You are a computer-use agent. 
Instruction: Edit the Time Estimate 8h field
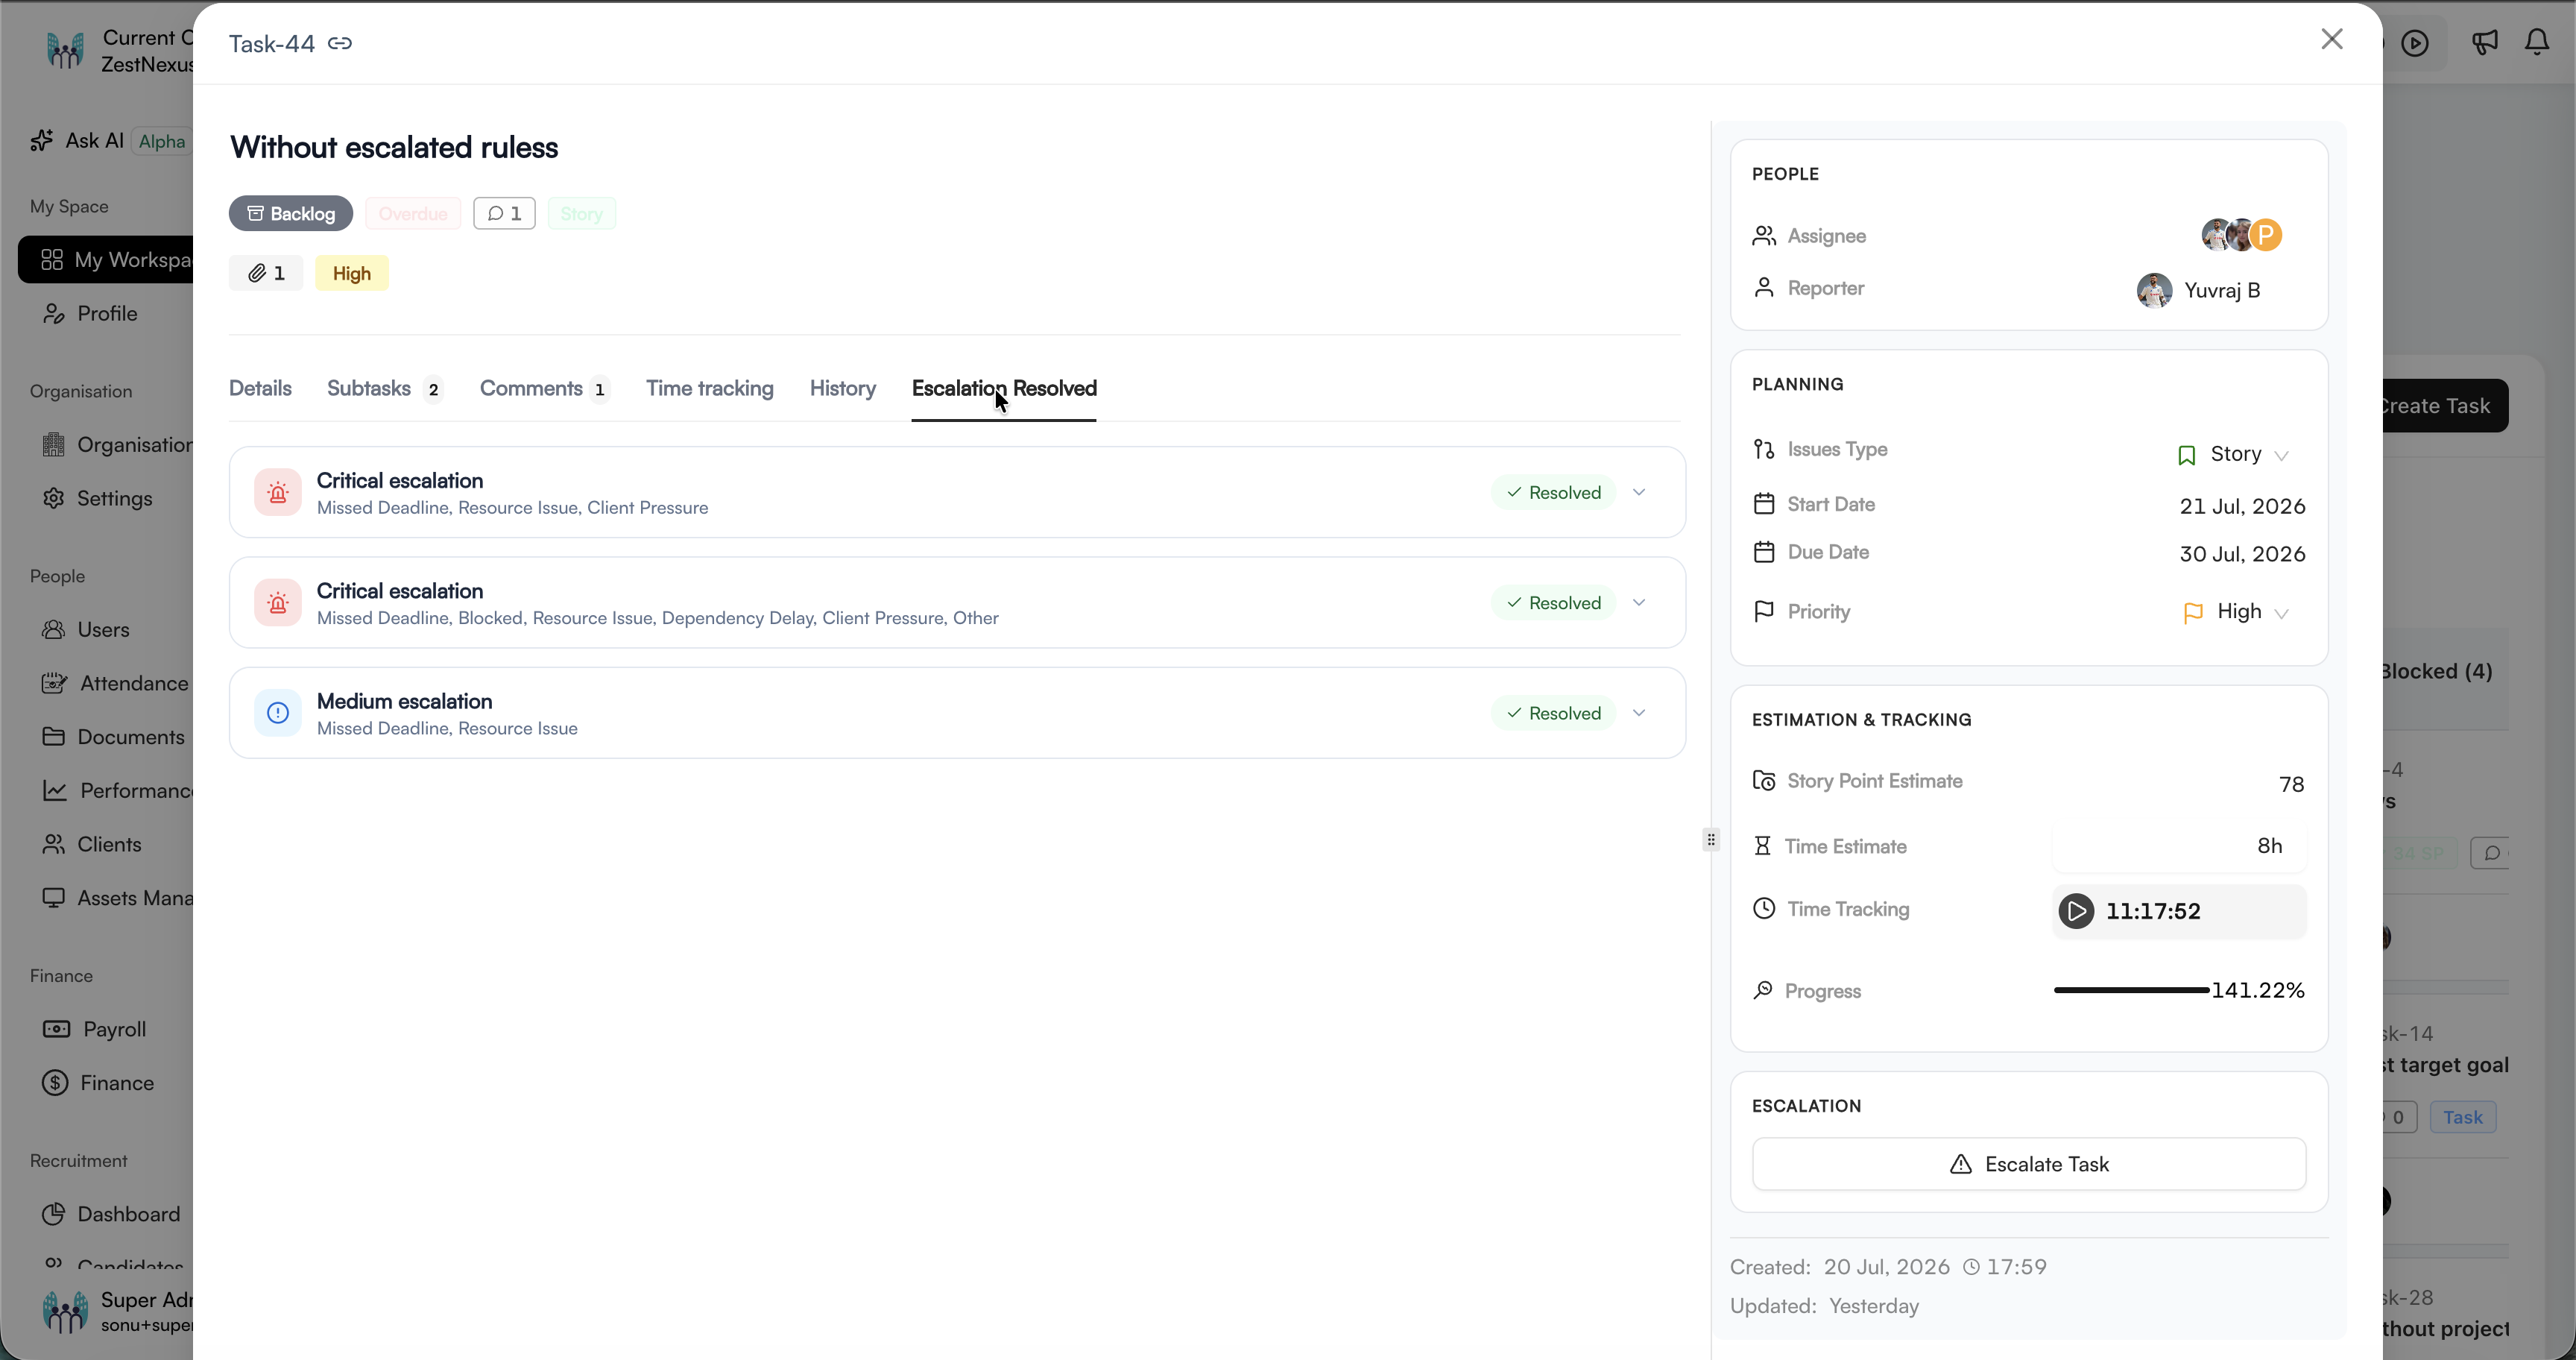(x=2179, y=846)
